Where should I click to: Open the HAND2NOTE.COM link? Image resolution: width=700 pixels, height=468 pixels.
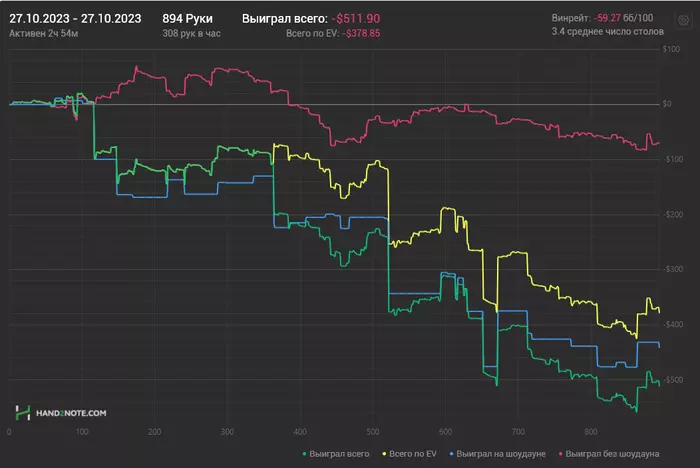[68, 412]
